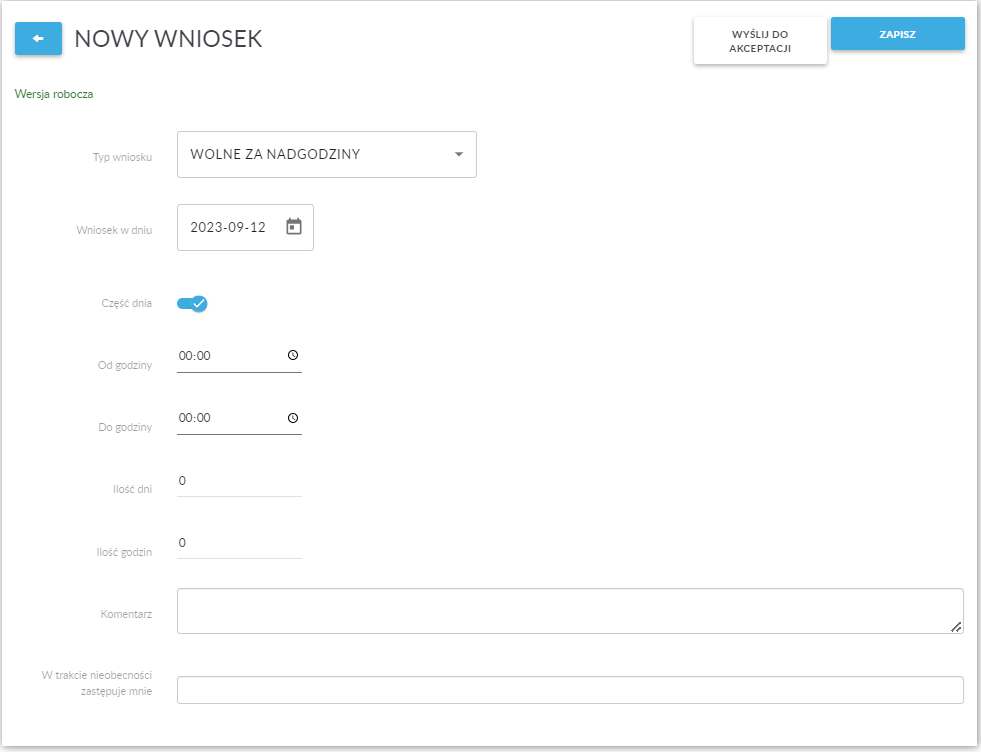
Task: Click into the Komentarz text area
Action: point(570,611)
